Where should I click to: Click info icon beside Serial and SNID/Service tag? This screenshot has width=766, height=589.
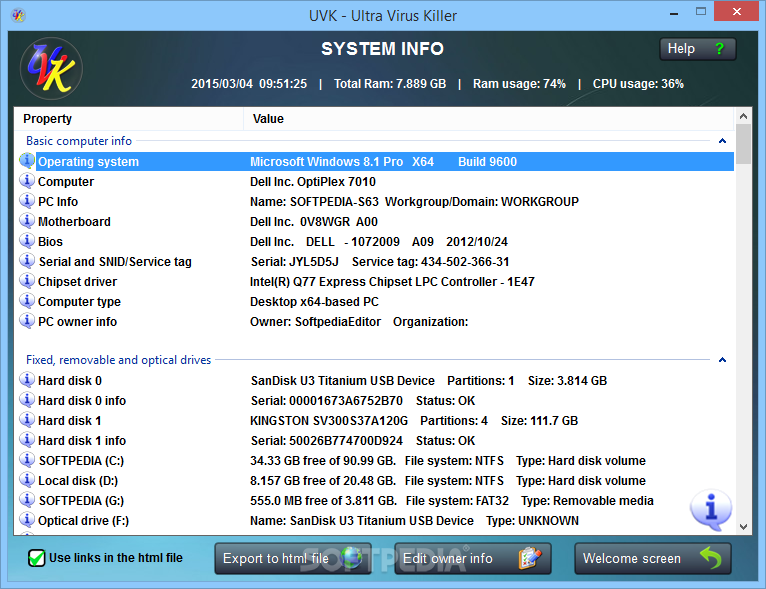pos(27,261)
